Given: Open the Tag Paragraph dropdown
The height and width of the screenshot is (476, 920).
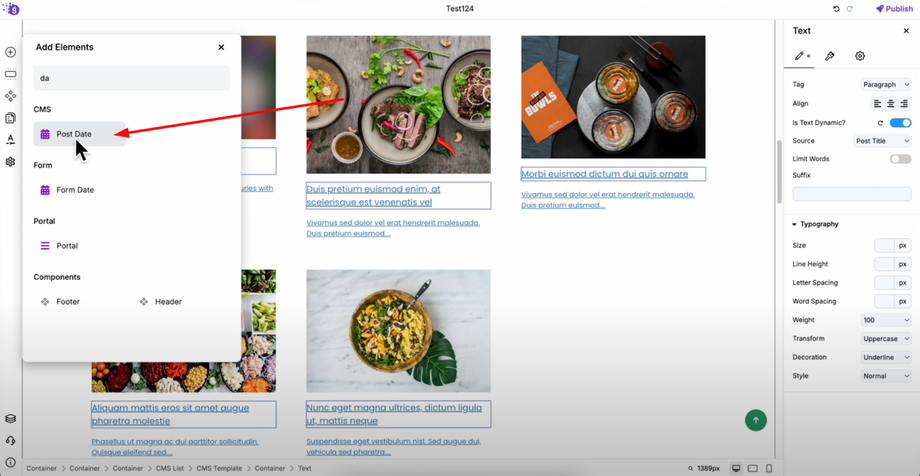Looking at the screenshot, I should tap(886, 85).
